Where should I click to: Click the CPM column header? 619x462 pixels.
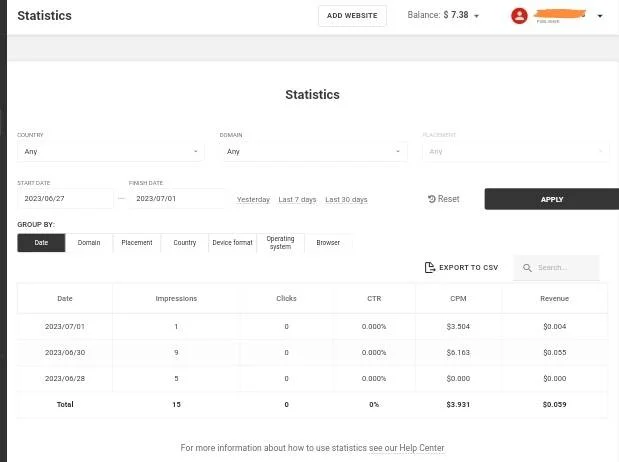pyautogui.click(x=458, y=299)
